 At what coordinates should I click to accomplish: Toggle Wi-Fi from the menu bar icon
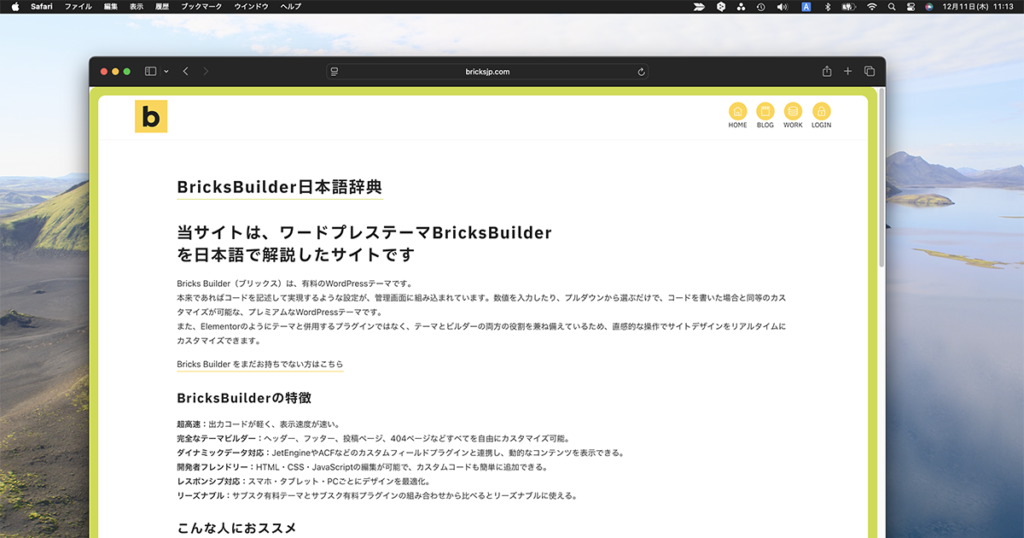tap(872, 6)
